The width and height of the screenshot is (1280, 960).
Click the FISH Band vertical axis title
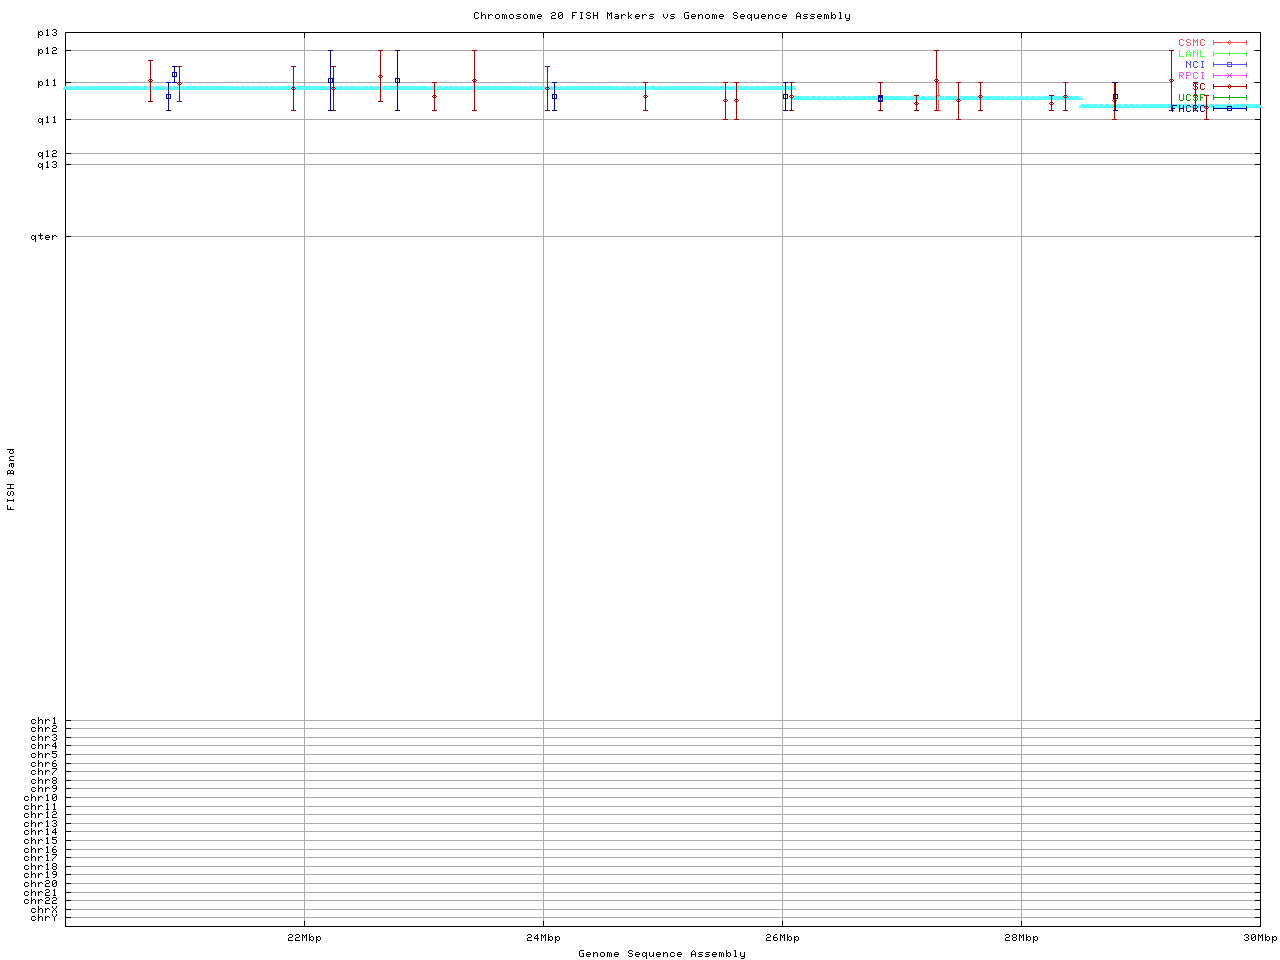tap(11, 479)
